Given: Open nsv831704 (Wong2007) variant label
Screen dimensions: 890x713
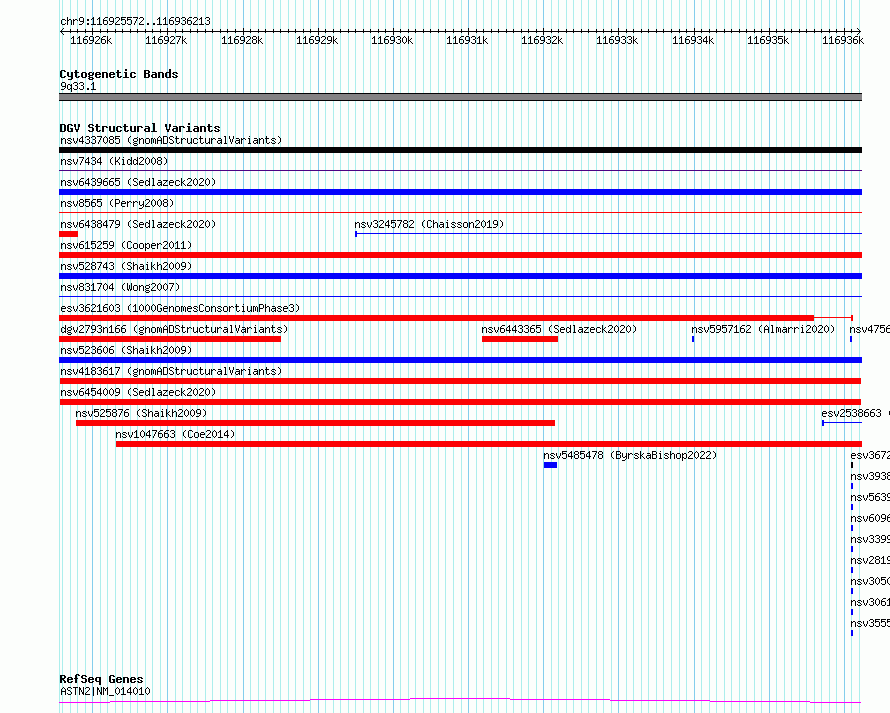Looking at the screenshot, I should point(120,287).
